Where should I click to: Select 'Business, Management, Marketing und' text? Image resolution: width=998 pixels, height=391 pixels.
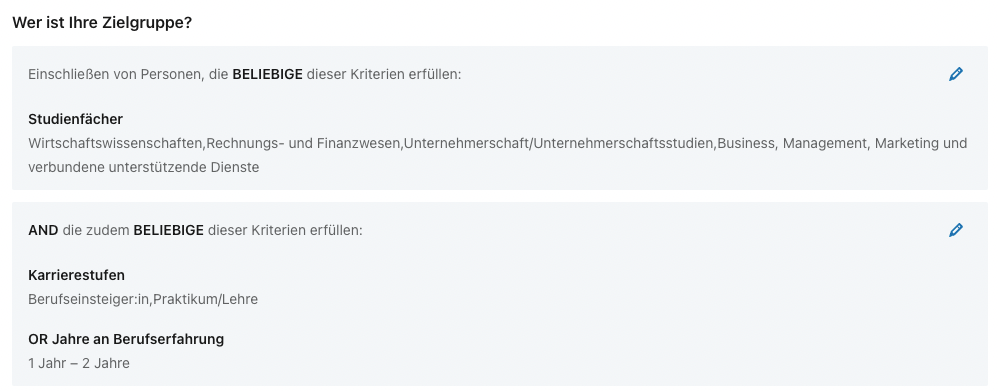pyautogui.click(x=842, y=143)
